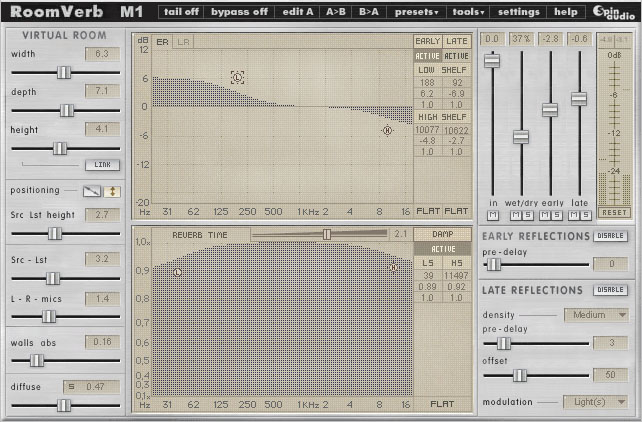Solo the late channel
This screenshot has height=422, width=642.
tap(585, 215)
